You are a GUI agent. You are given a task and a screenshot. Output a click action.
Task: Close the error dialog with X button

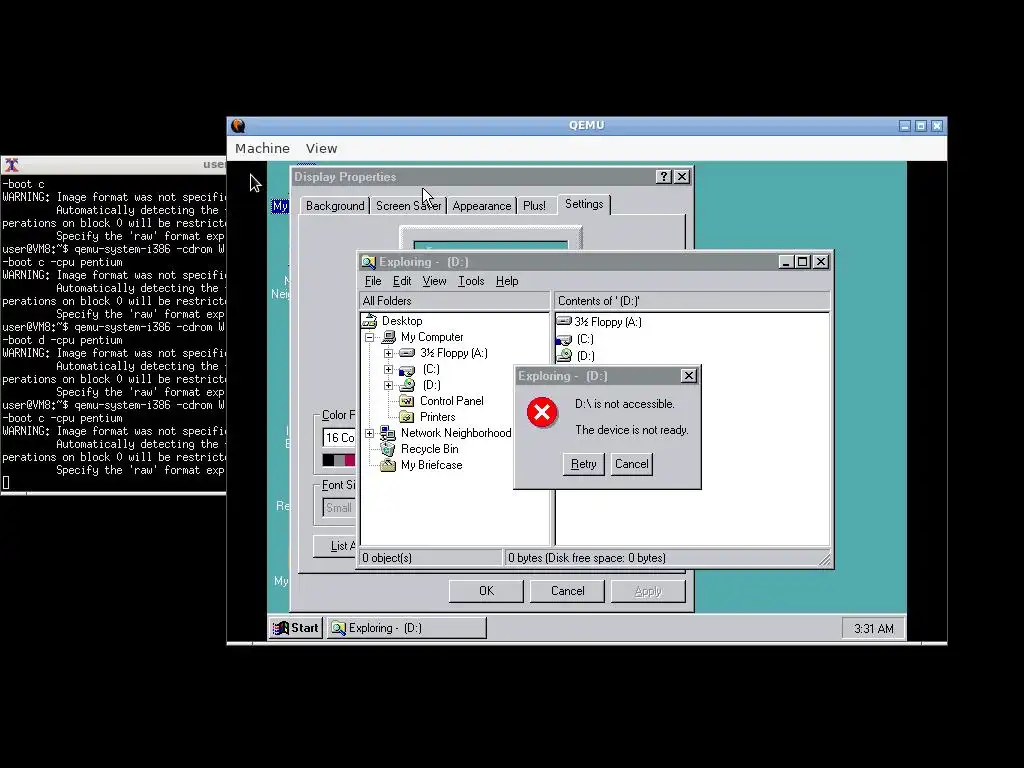tap(688, 376)
